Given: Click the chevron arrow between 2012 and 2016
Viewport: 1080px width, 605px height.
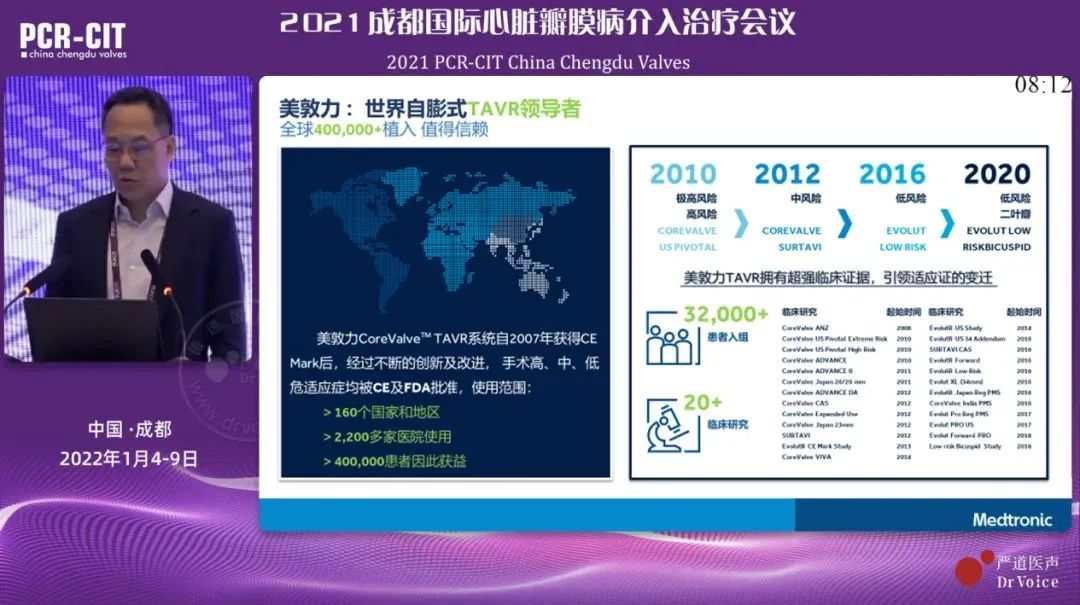Looking at the screenshot, I should click(x=844, y=222).
